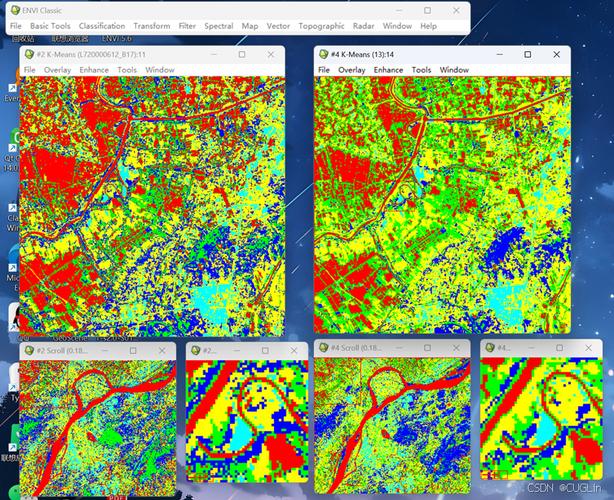Click the #4 zoom window icon
The height and width of the screenshot is (500, 614).
[x=490, y=347]
